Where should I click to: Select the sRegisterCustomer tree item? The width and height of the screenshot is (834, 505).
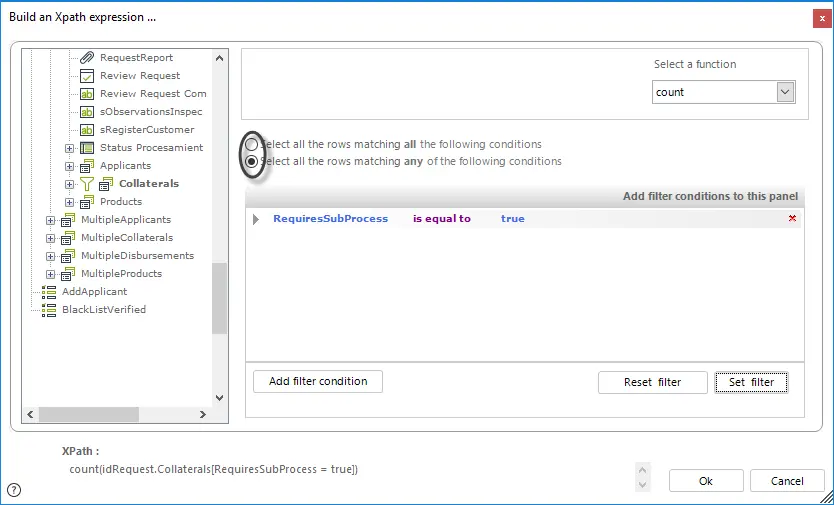(x=147, y=130)
